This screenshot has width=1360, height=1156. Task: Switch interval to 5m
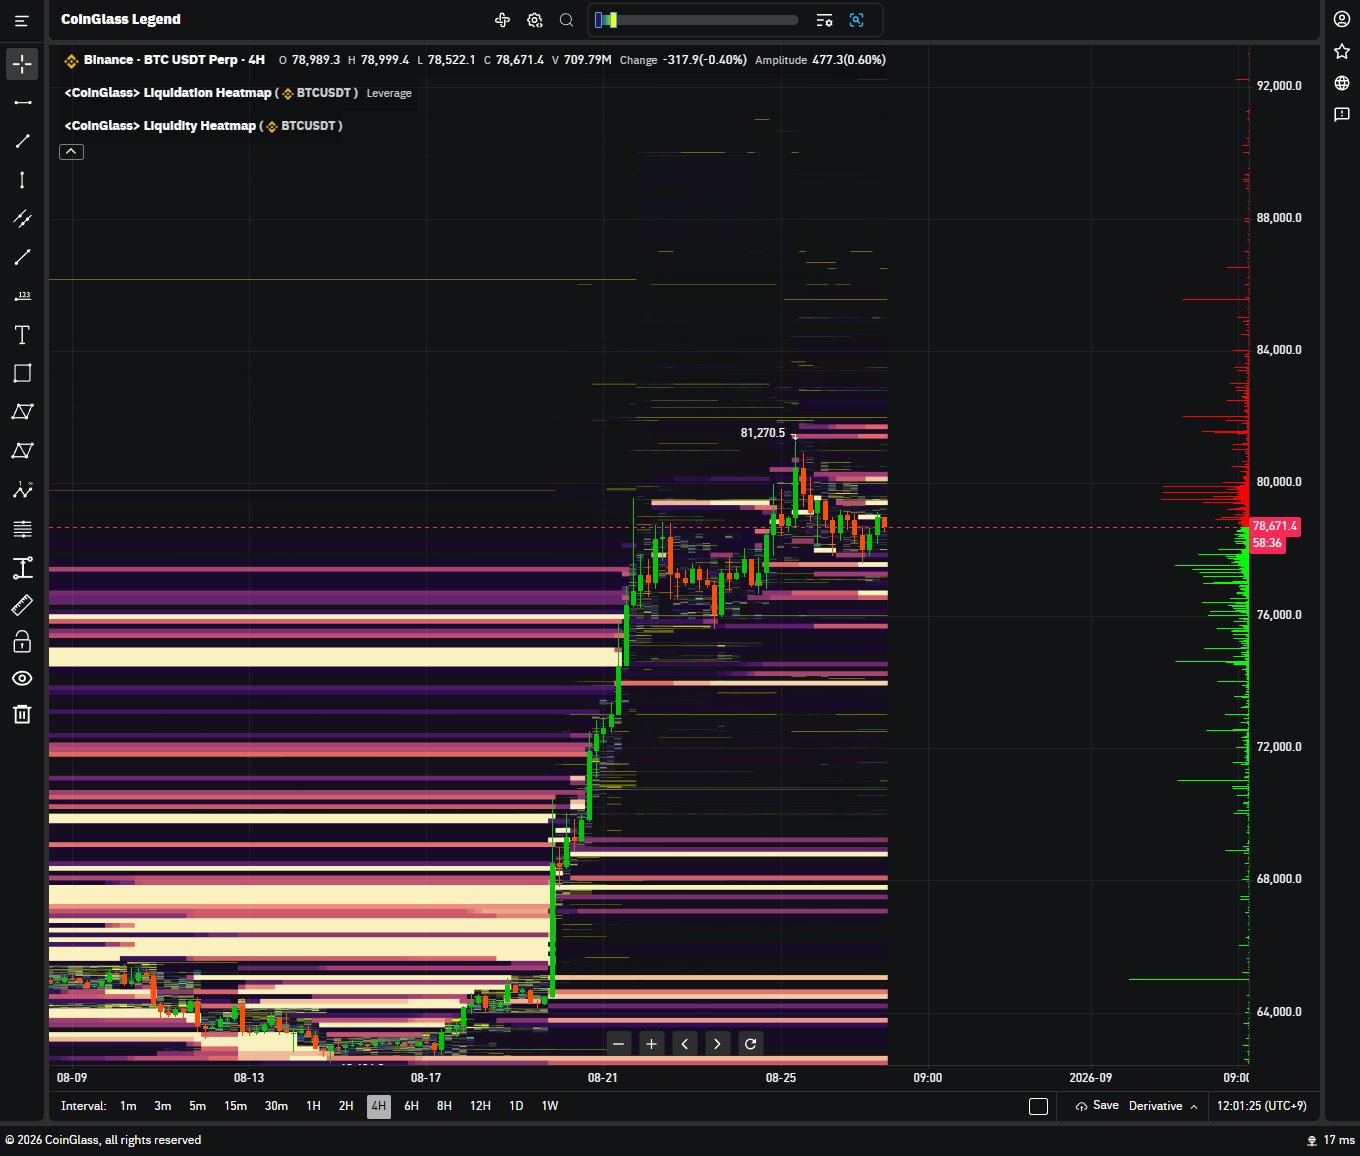click(x=198, y=1106)
